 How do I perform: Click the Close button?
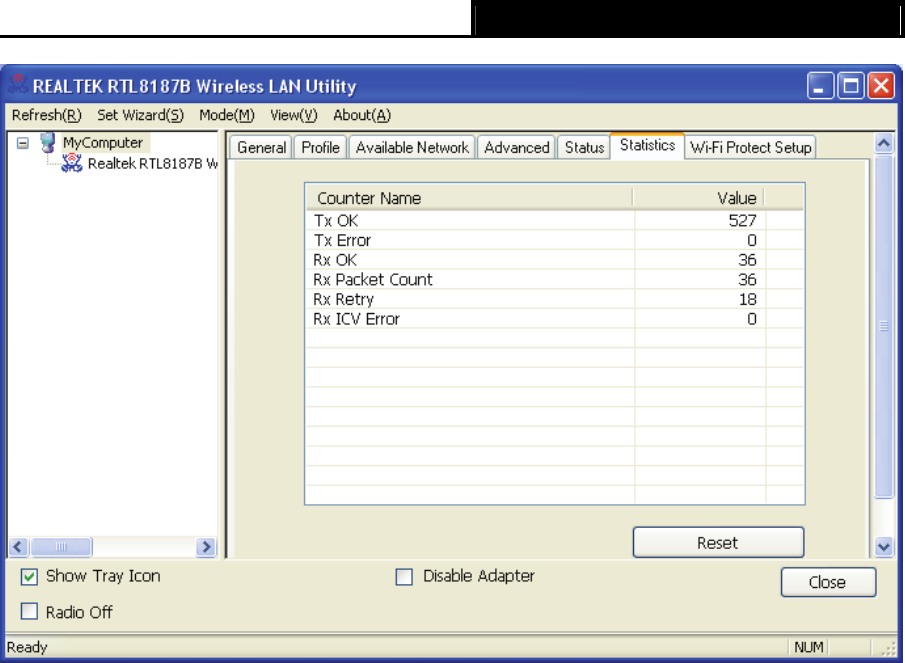tap(828, 582)
